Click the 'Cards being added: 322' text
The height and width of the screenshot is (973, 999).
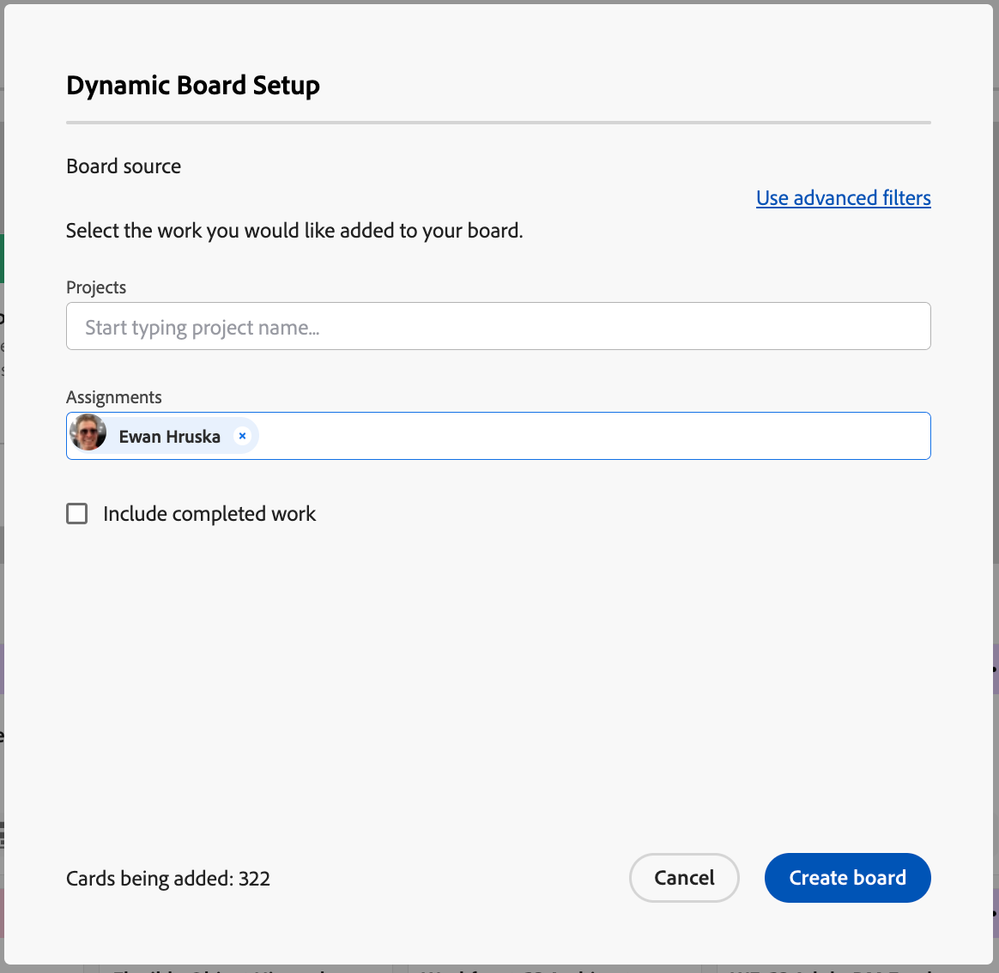point(168,879)
